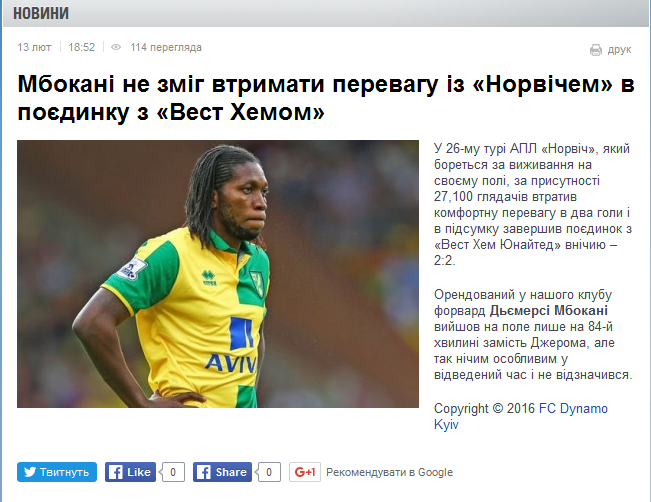
Task: Click the Facebook Share count bubble
Action: (269, 472)
